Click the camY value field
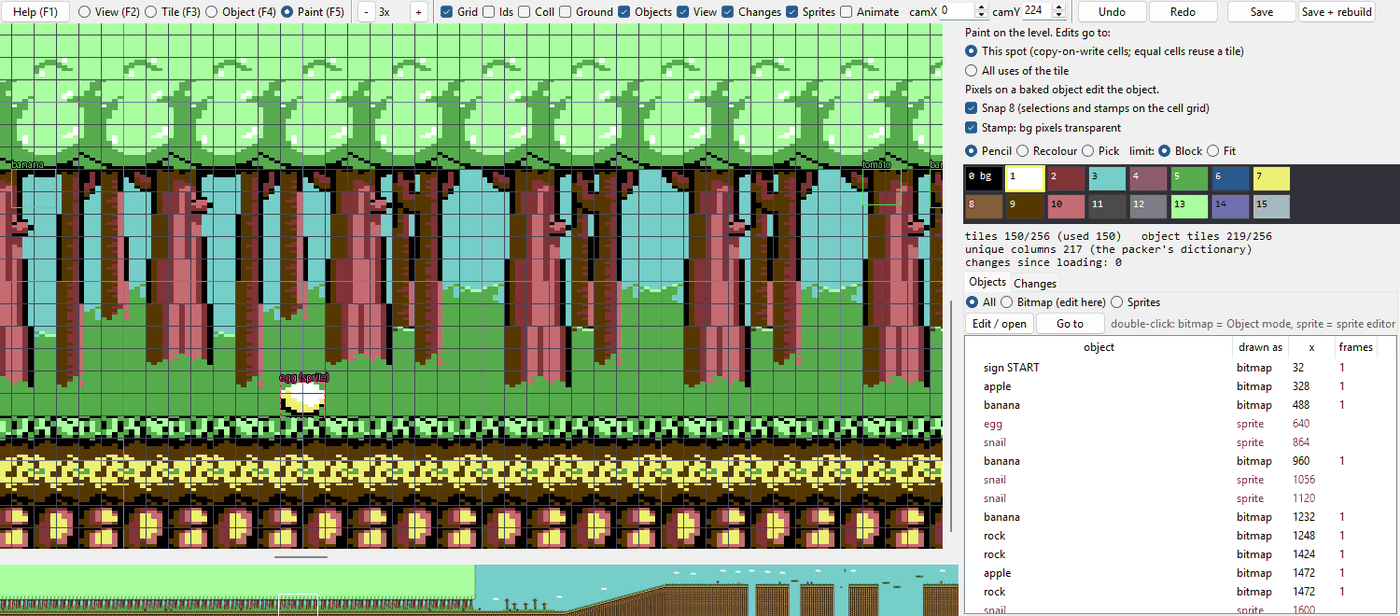Image resolution: width=1400 pixels, height=616 pixels. [x=1037, y=10]
